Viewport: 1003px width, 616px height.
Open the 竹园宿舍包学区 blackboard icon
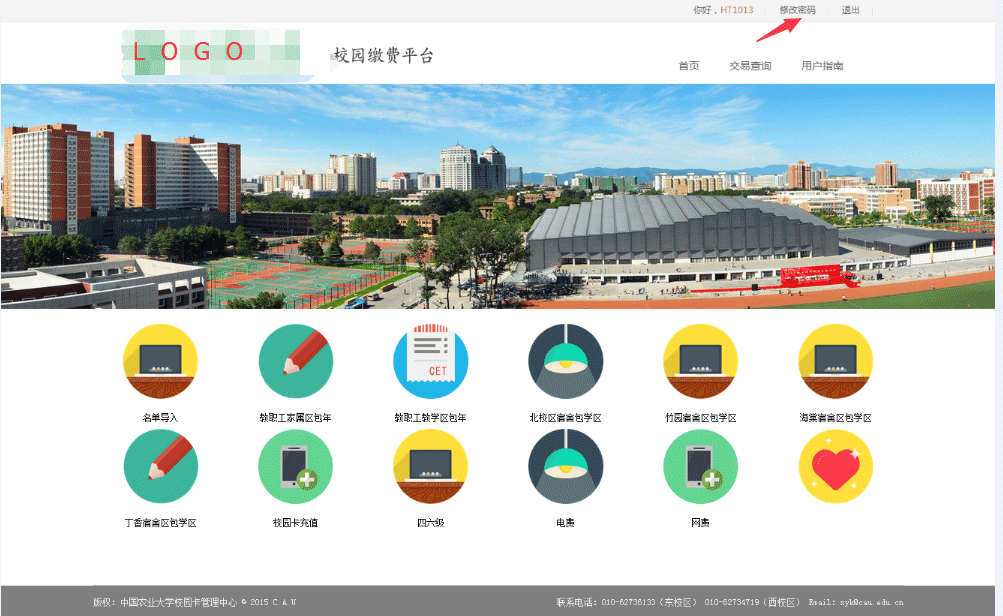click(700, 361)
